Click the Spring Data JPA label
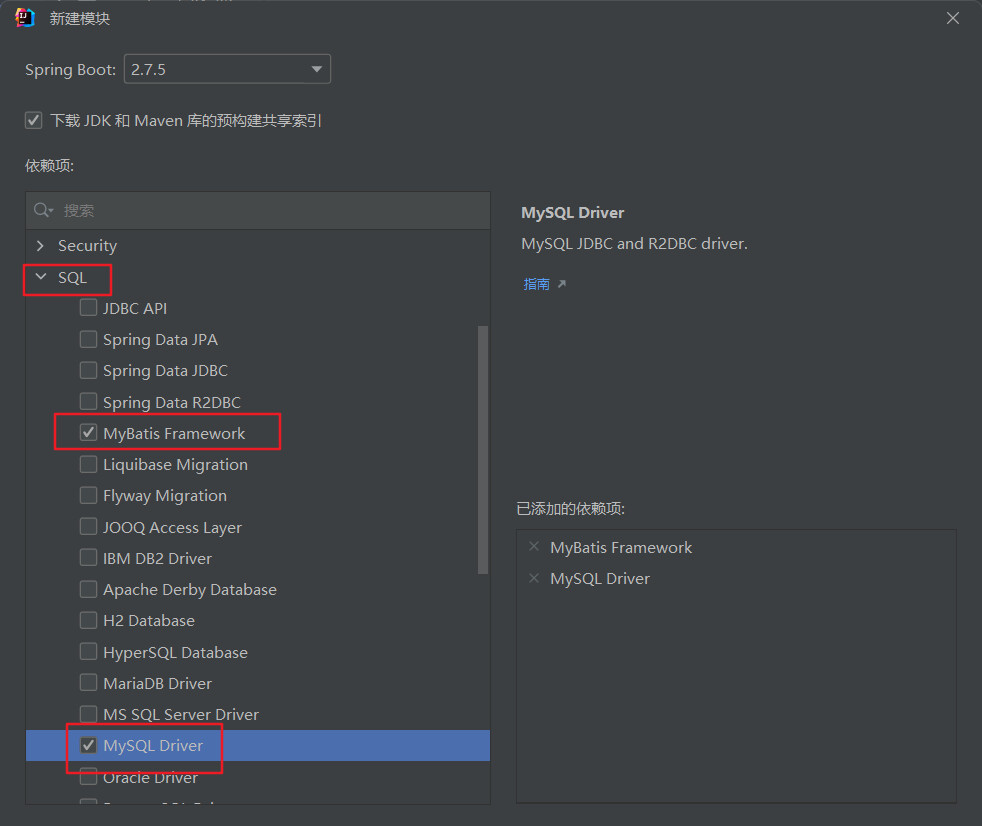This screenshot has width=982, height=826. (160, 339)
